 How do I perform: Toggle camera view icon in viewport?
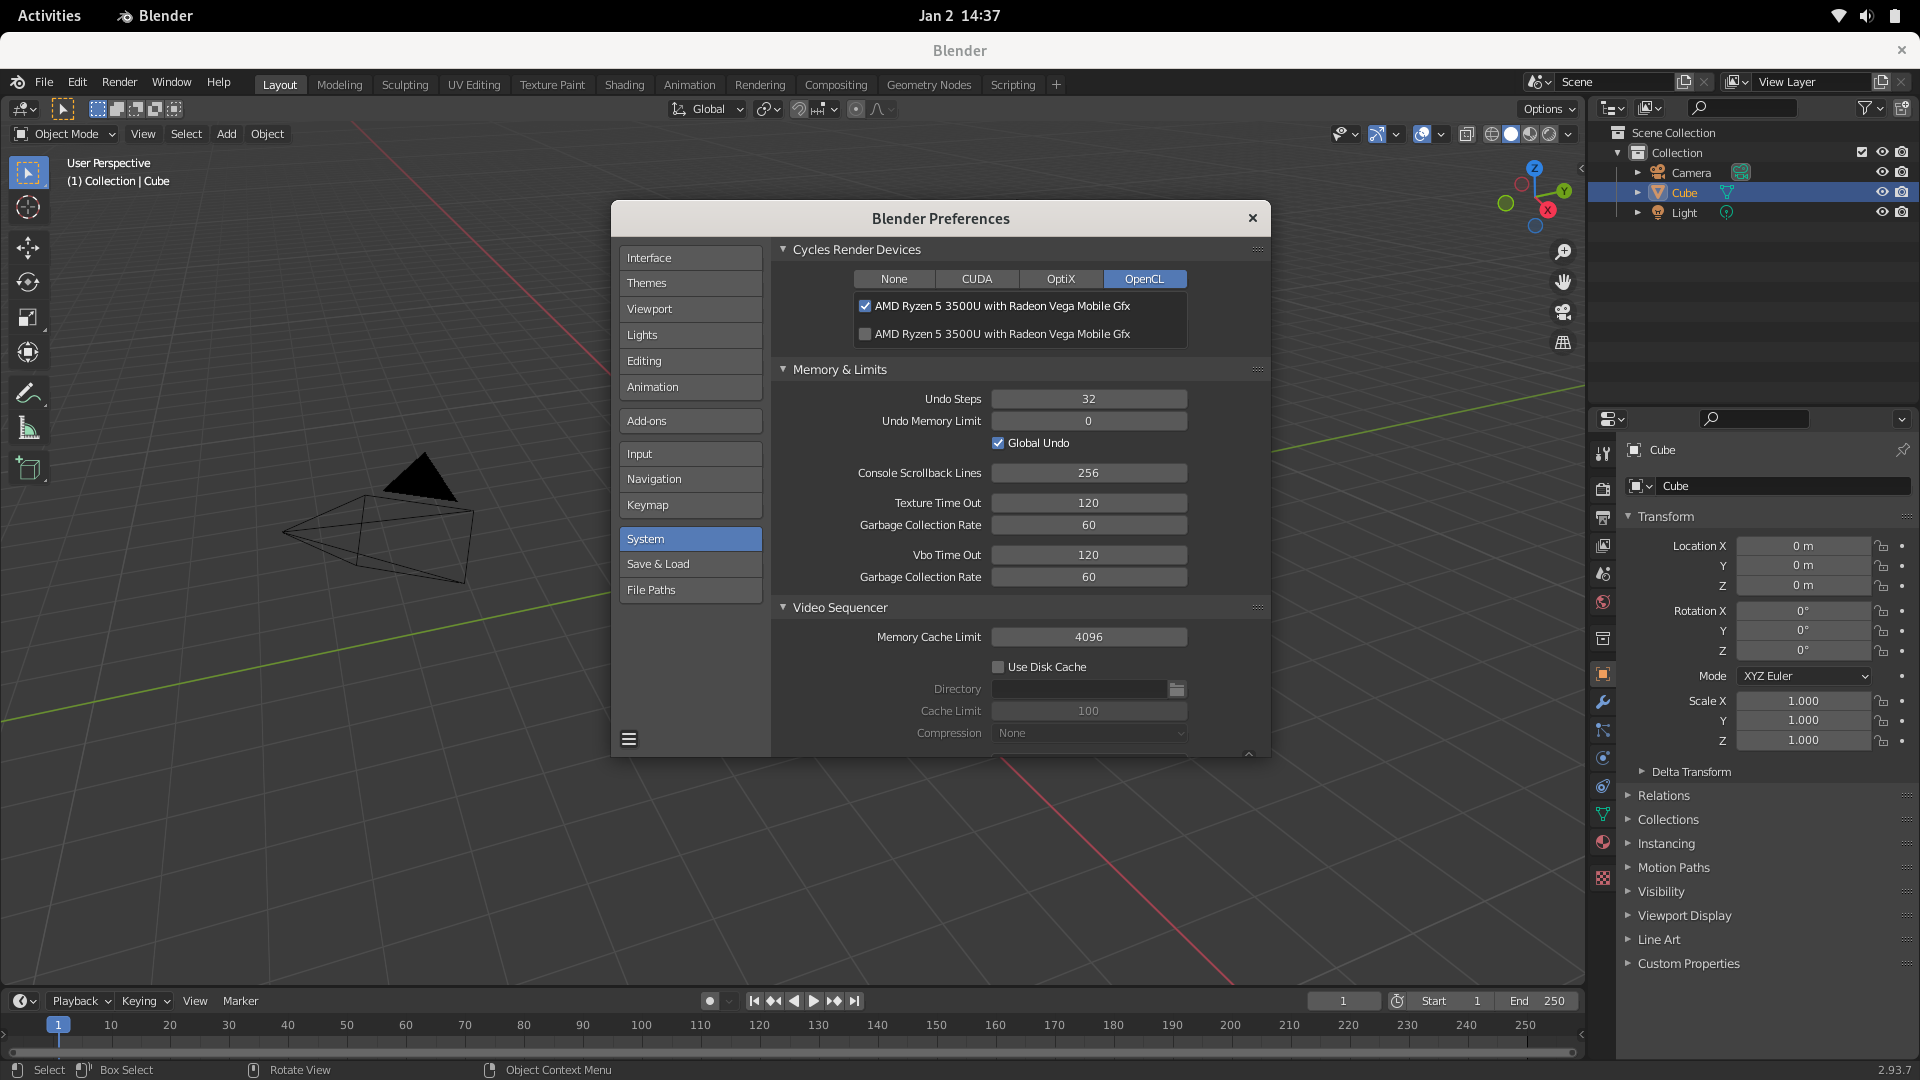point(1563,312)
